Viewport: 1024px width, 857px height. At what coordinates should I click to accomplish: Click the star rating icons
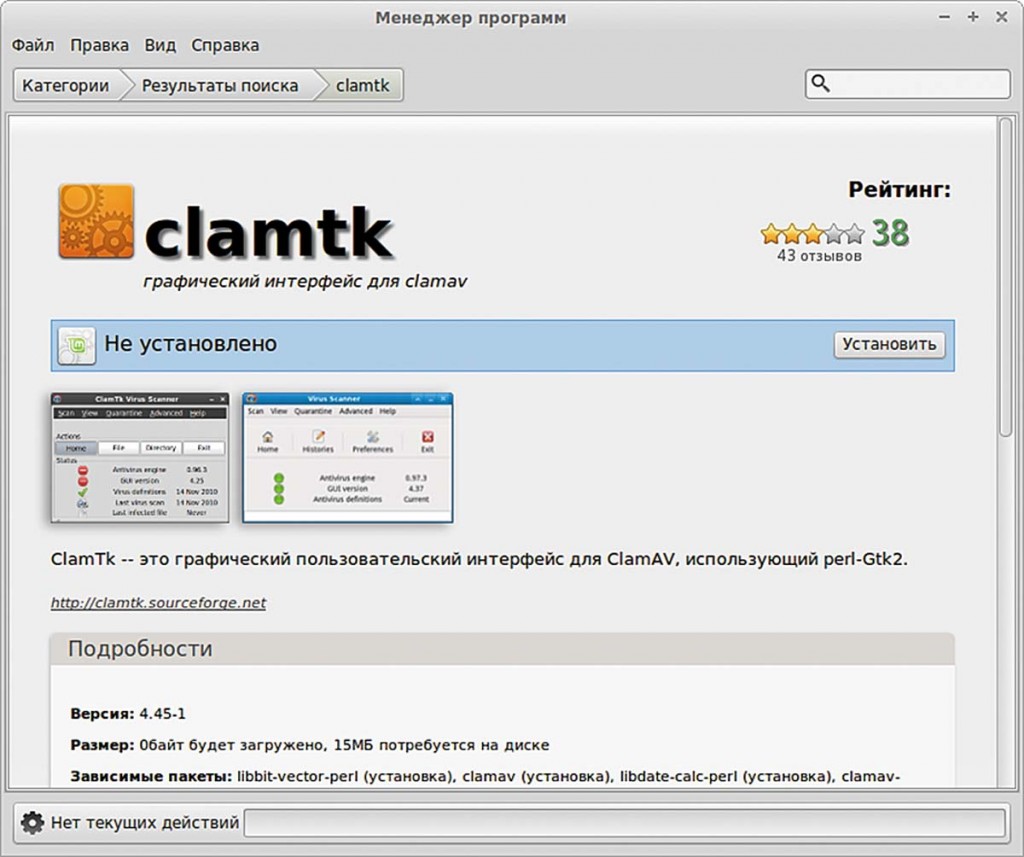[812, 234]
